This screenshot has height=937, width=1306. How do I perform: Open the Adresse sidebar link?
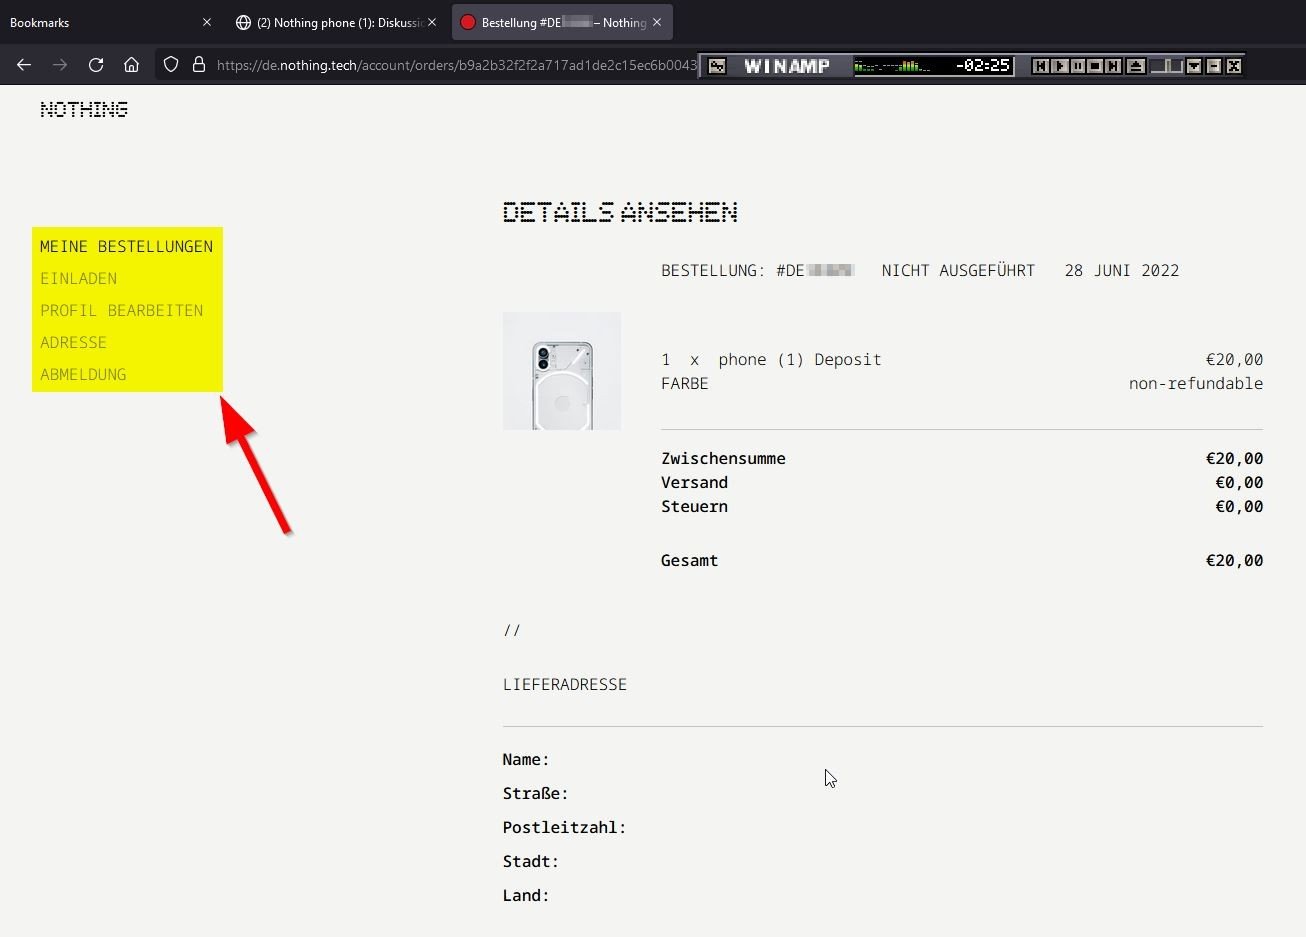73,342
